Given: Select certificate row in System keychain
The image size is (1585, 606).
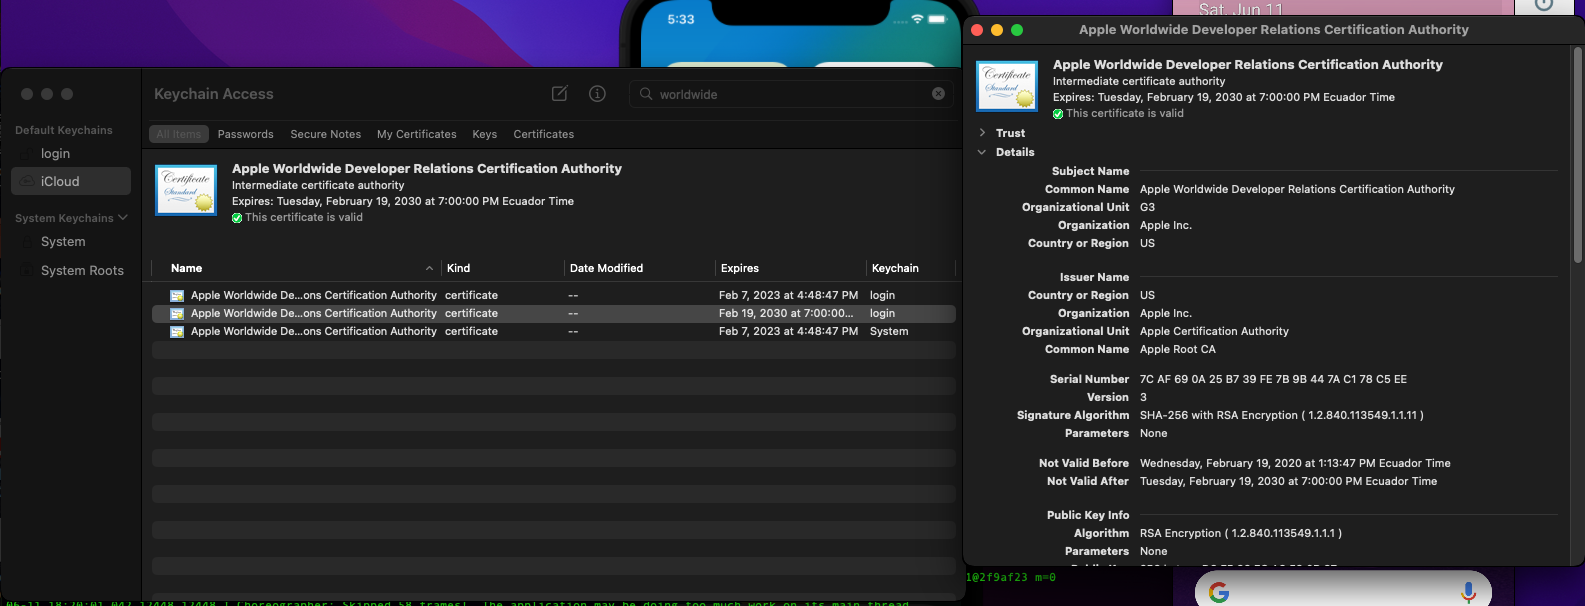Looking at the screenshot, I should (553, 331).
